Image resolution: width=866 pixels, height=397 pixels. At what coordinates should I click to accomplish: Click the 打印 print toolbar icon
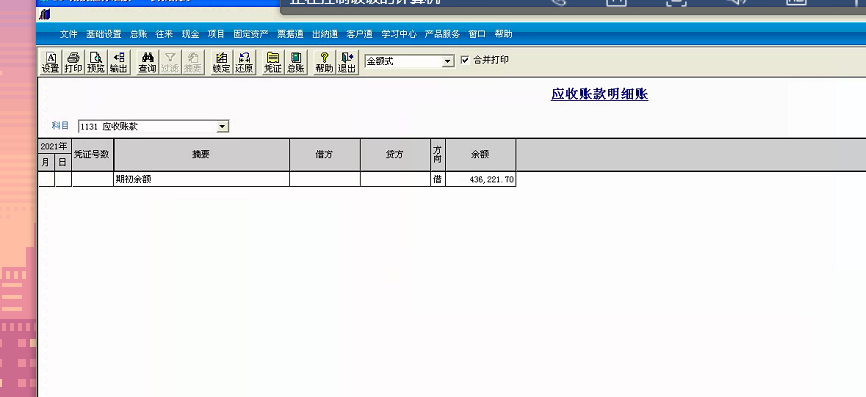point(73,62)
